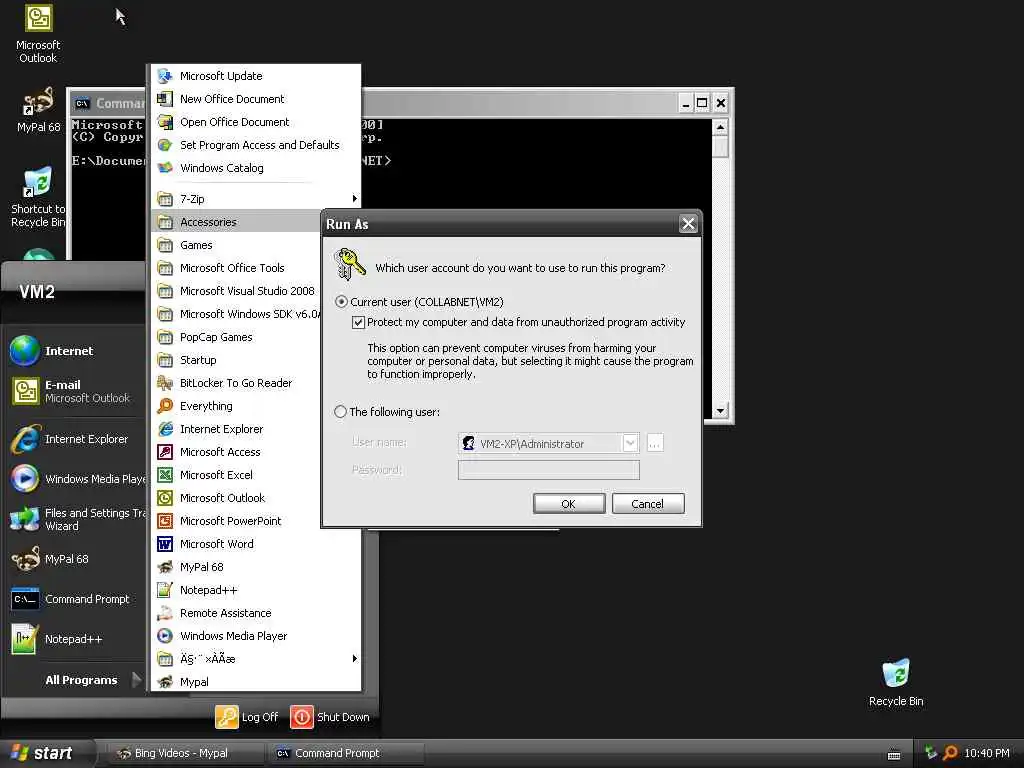The image size is (1024, 768).
Task: Click Cancel in Run As dialog
Action: [647, 504]
